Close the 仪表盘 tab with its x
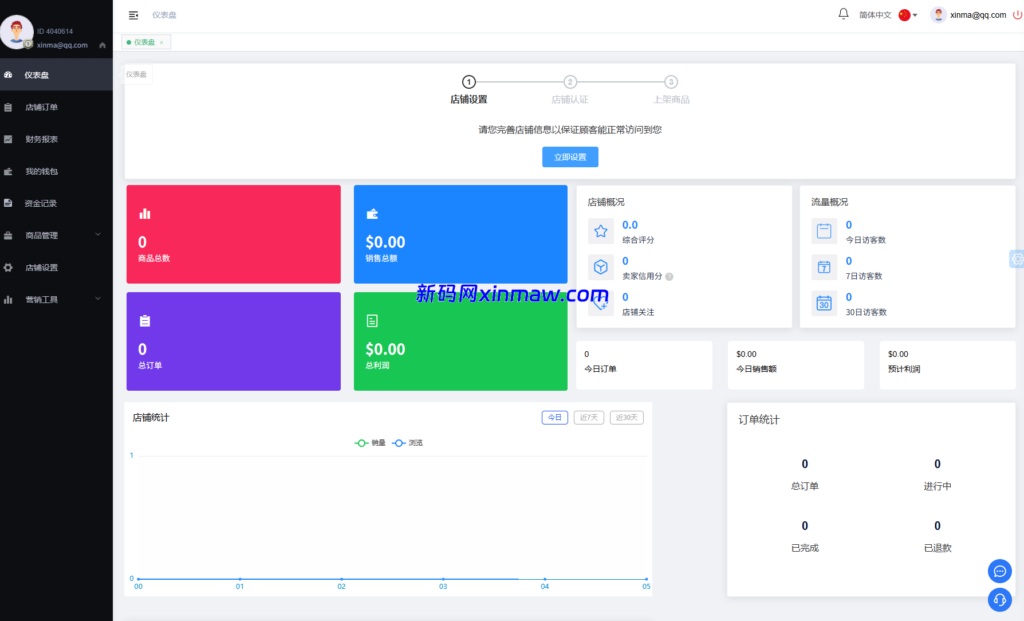 coord(161,42)
